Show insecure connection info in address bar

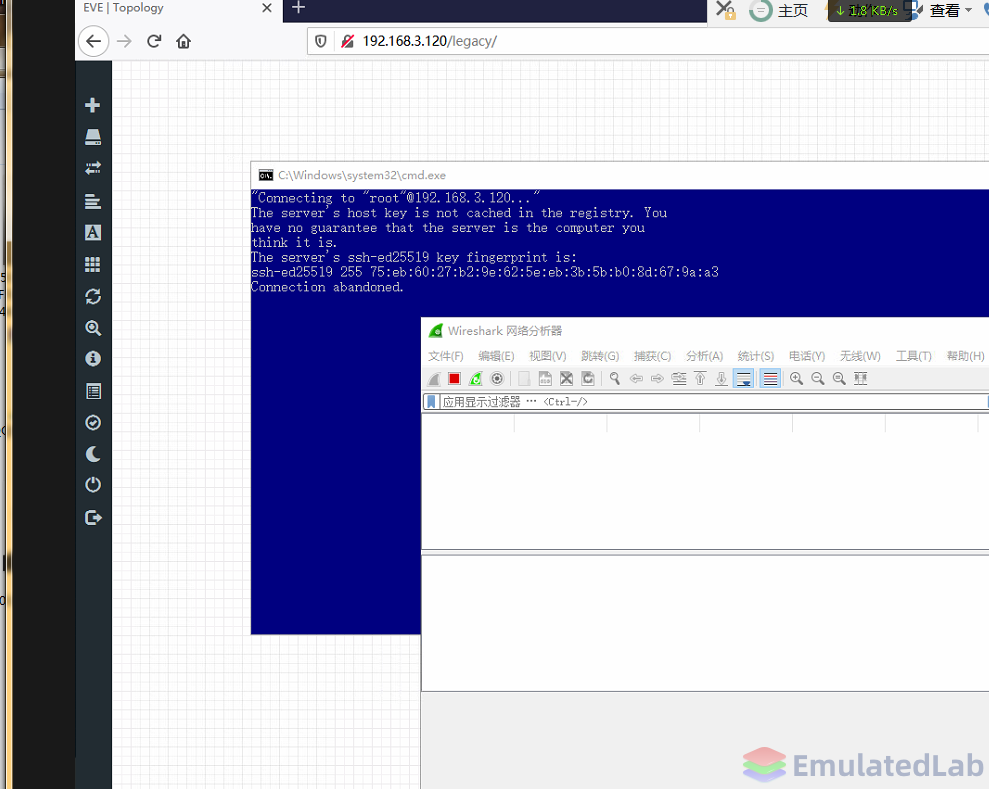click(x=347, y=42)
